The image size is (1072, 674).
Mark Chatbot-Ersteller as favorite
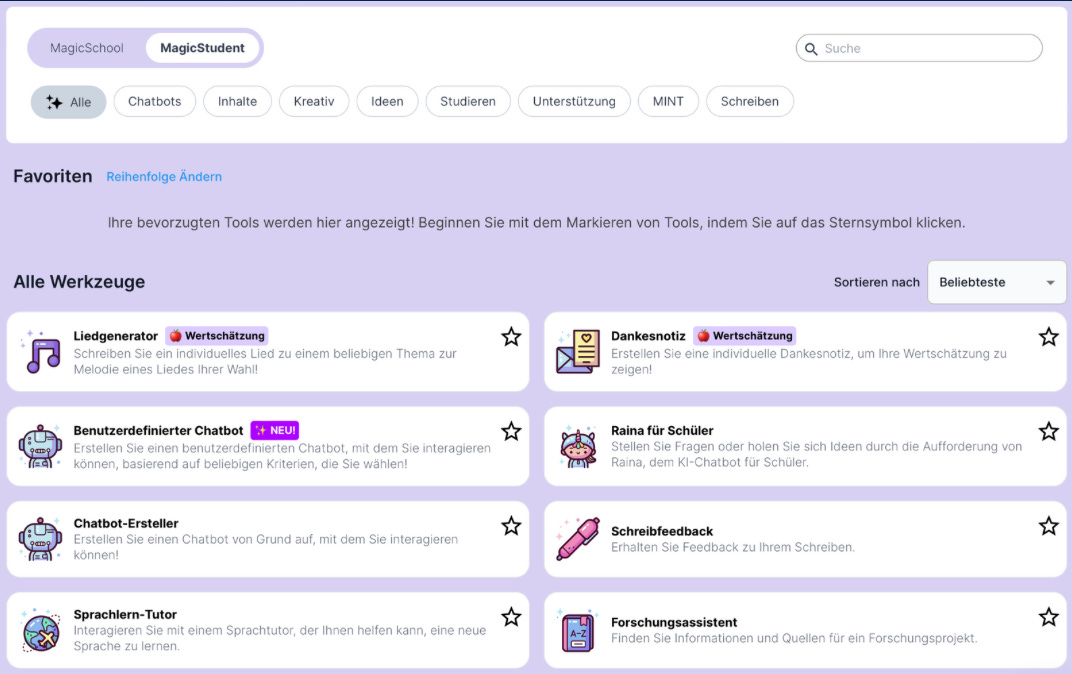tap(511, 526)
